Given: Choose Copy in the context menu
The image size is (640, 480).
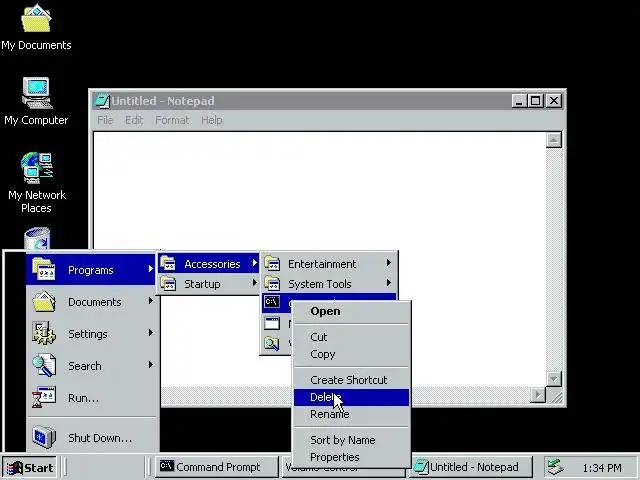Looking at the screenshot, I should pyautogui.click(x=351, y=354).
